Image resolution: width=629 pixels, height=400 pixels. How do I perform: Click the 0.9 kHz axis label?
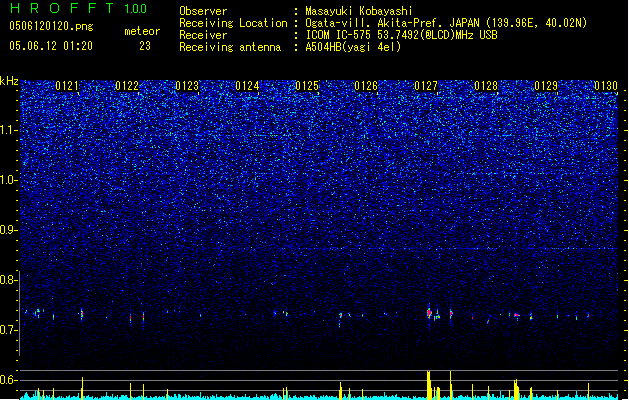pos(8,230)
